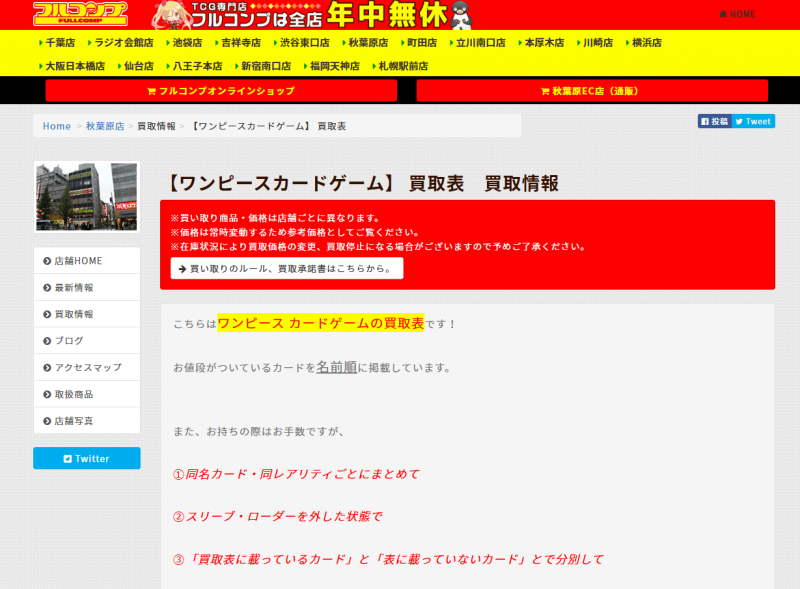Open 秋葉原EC店（通販） cart button

(591, 91)
